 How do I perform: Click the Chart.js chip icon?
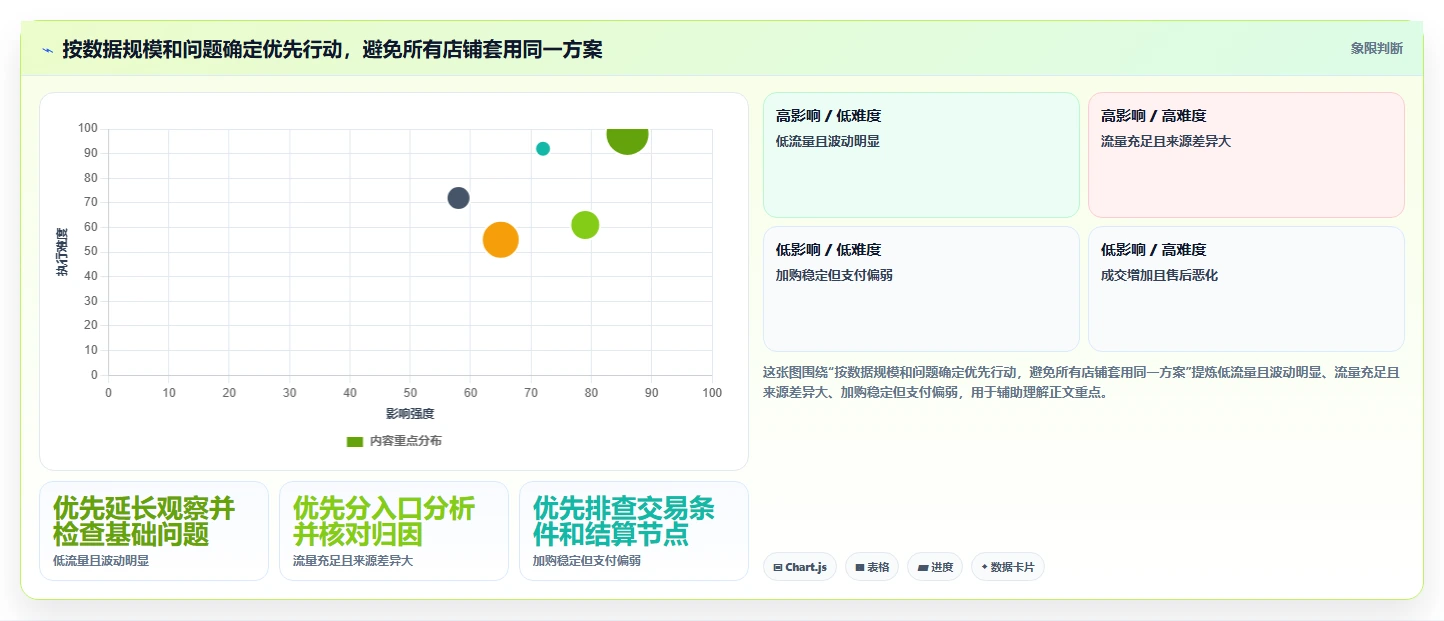coord(778,567)
